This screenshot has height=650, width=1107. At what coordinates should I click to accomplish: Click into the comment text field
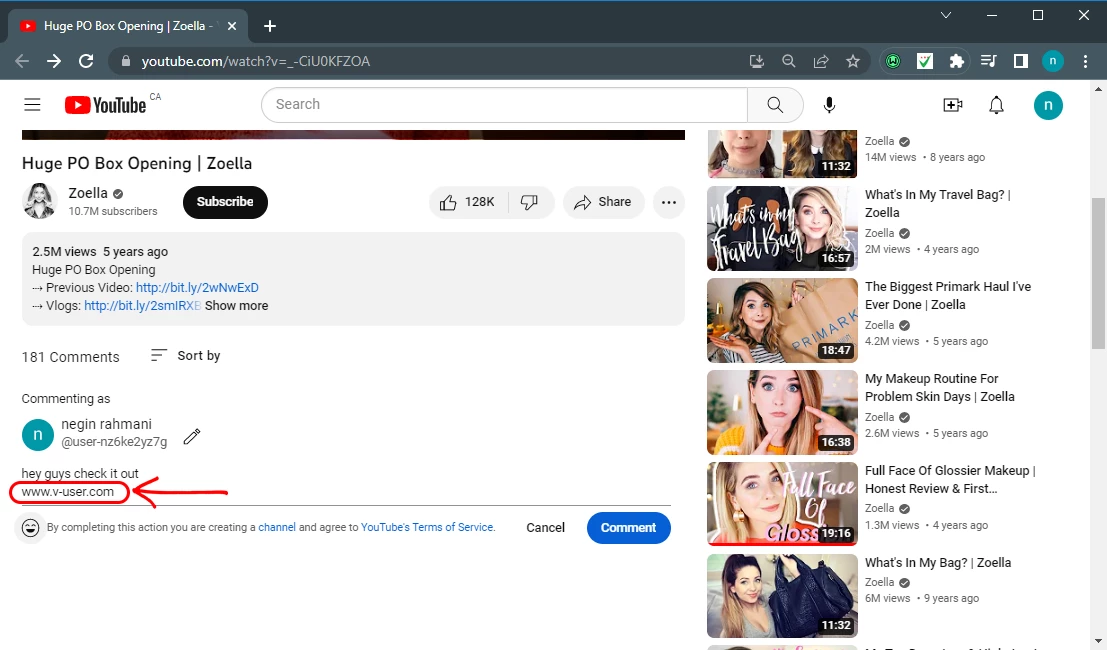click(x=346, y=483)
